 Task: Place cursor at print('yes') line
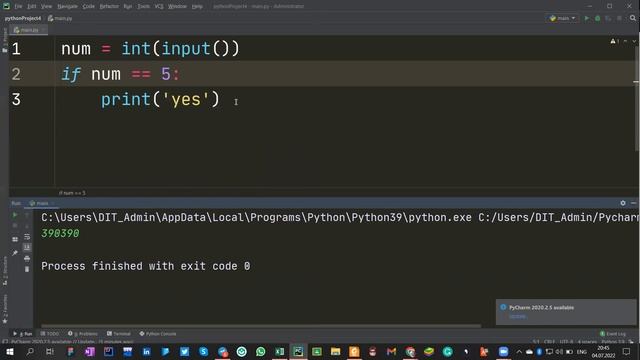[160, 99]
